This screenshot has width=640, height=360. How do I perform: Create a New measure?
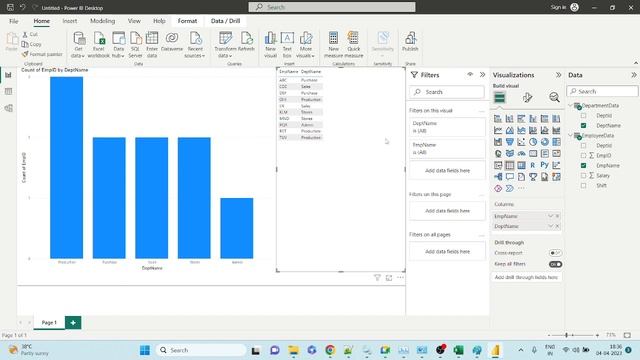point(333,44)
